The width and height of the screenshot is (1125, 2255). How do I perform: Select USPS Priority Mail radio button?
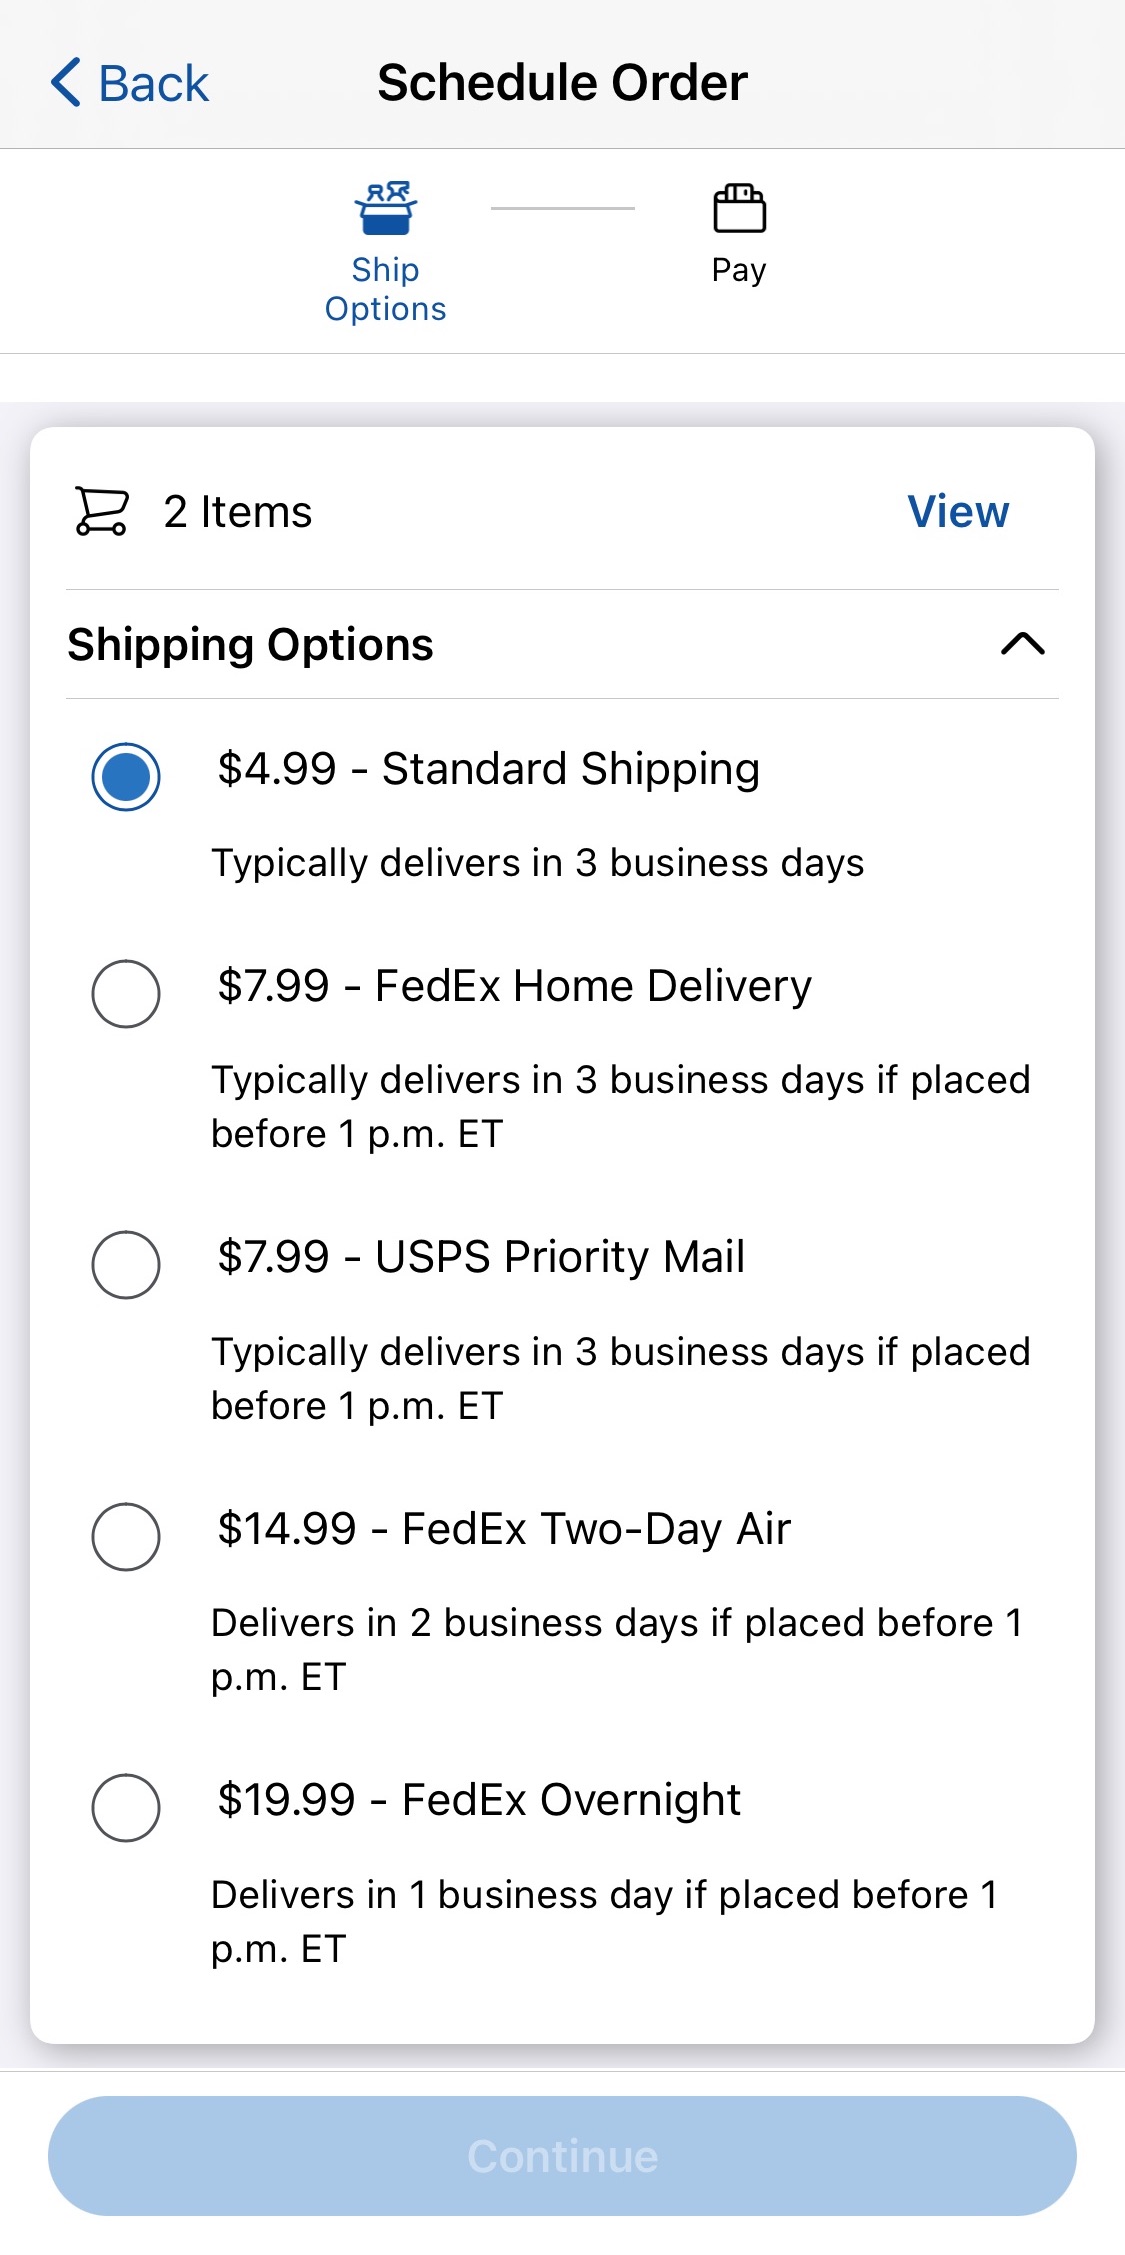(x=126, y=1264)
